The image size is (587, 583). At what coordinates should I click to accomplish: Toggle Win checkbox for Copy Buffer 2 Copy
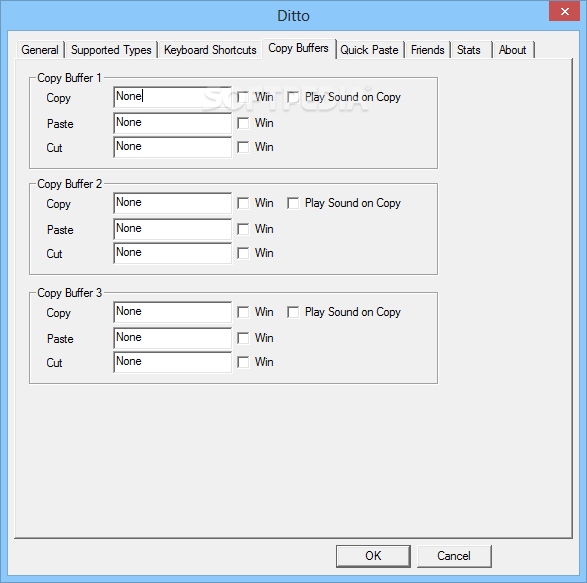click(243, 203)
